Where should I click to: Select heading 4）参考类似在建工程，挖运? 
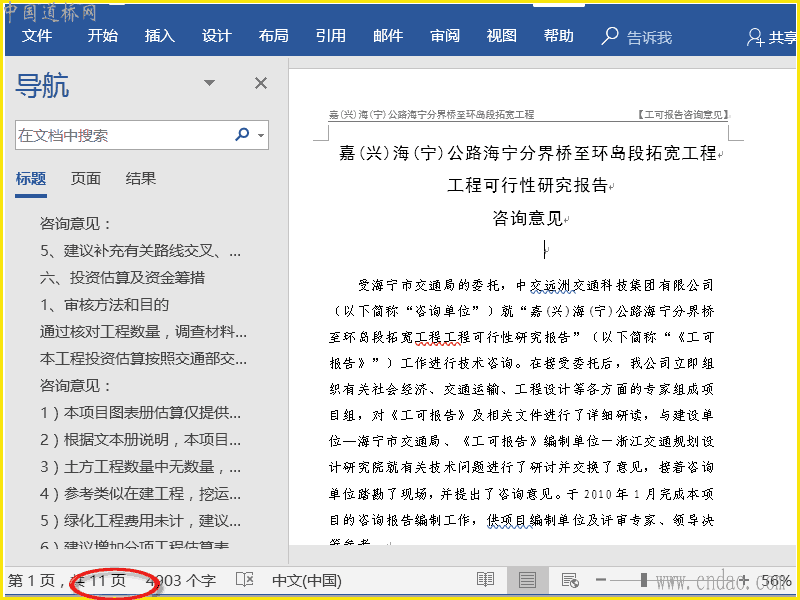140,493
